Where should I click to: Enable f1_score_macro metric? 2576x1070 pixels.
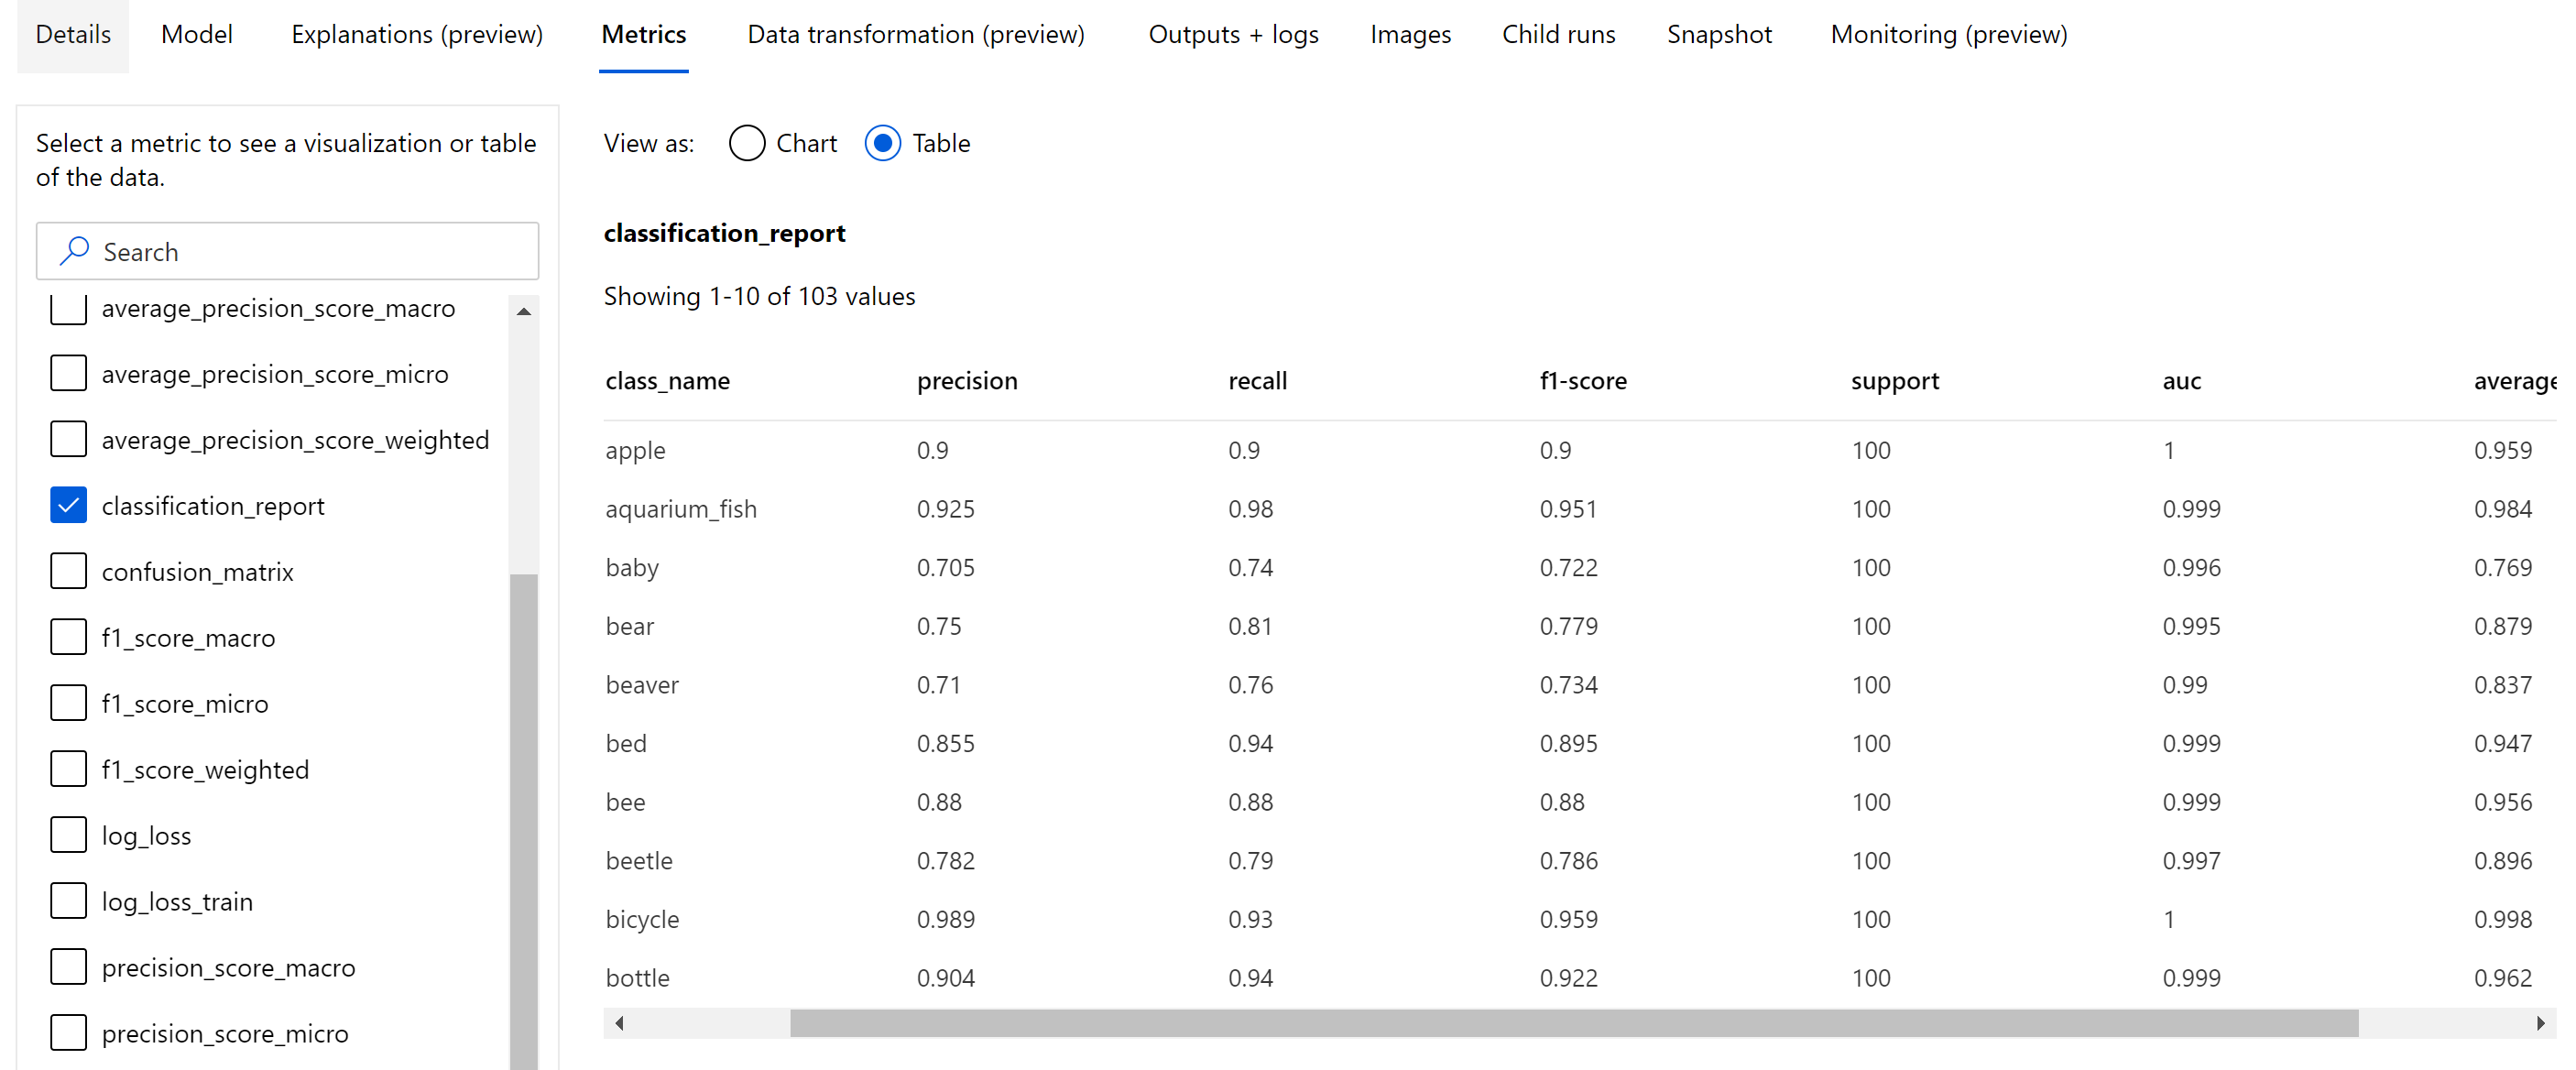click(68, 638)
